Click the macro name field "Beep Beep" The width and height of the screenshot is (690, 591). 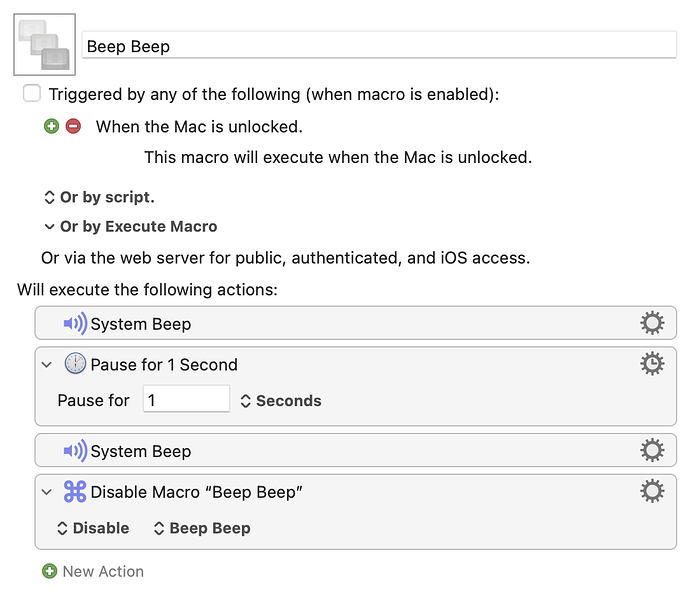378,46
